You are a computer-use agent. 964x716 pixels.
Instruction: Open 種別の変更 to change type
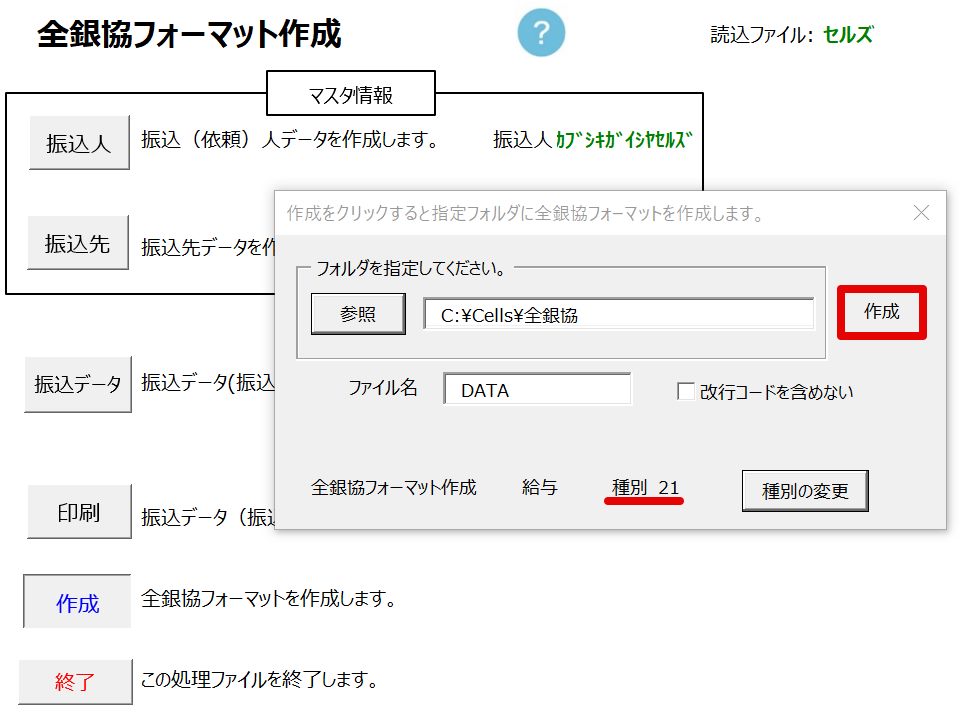click(804, 491)
